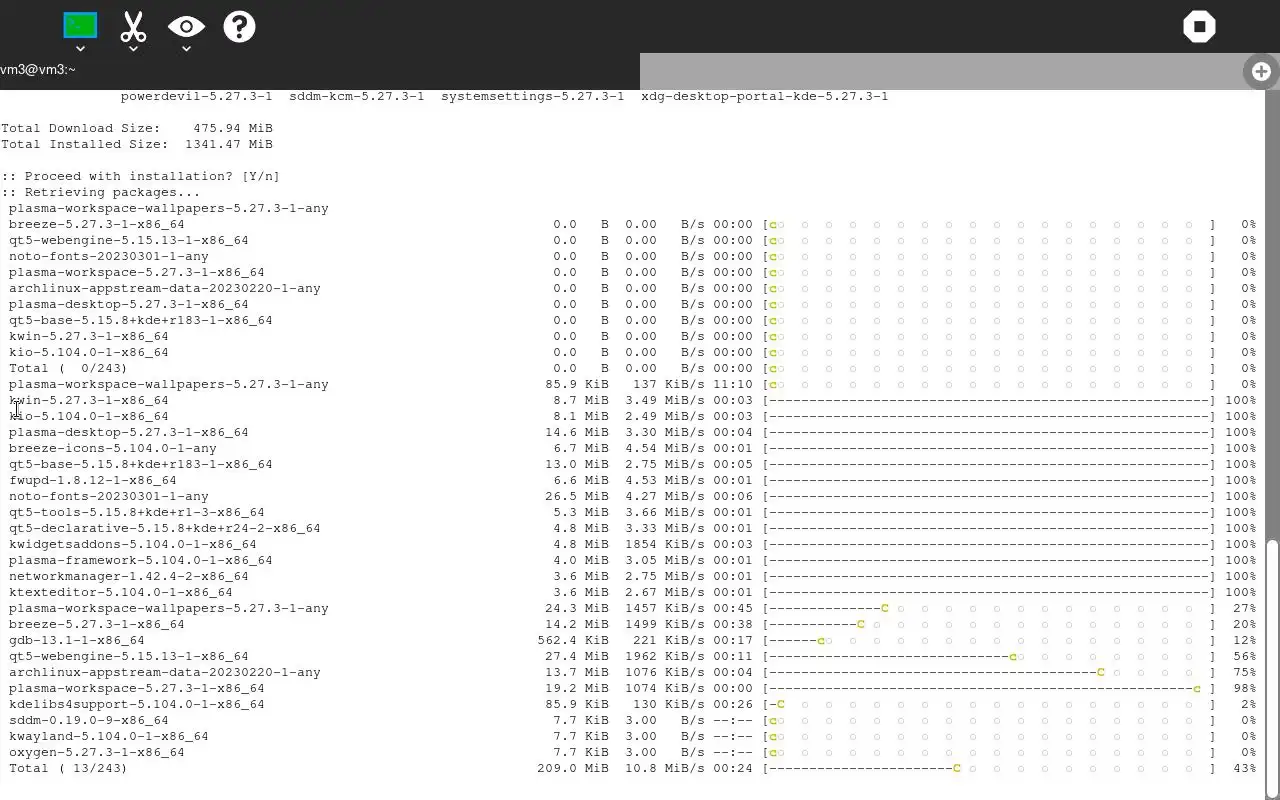Screen dimensions: 1280x800
Task: Click 'systemsettings-5.27.3-1' text
Action: pyautogui.click(x=533, y=96)
